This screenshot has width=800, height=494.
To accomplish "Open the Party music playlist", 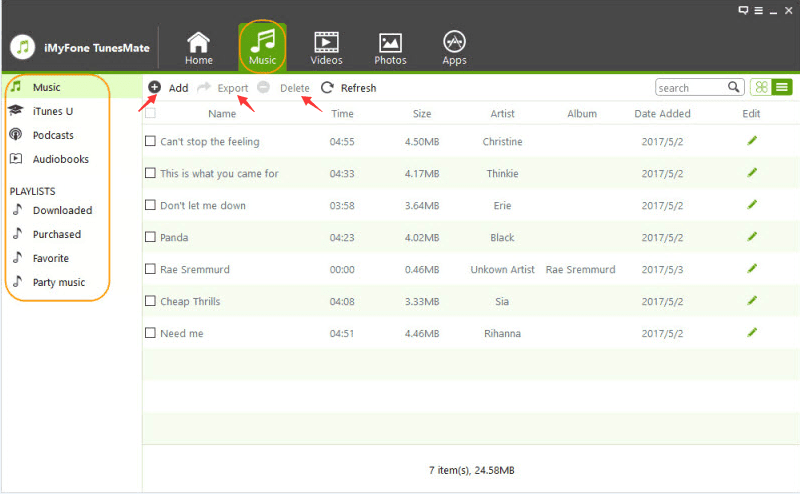I will (59, 282).
